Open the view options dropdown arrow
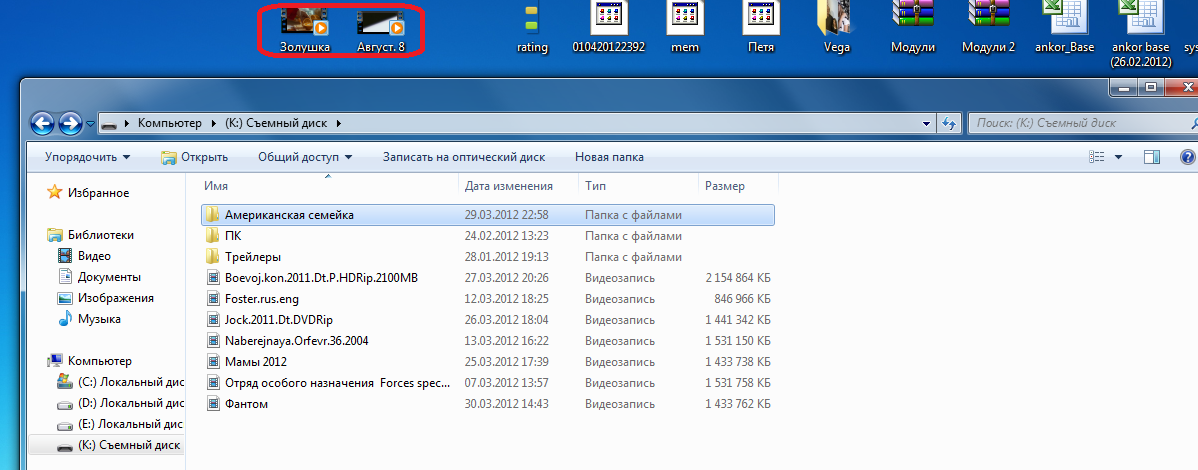 click(x=1119, y=157)
